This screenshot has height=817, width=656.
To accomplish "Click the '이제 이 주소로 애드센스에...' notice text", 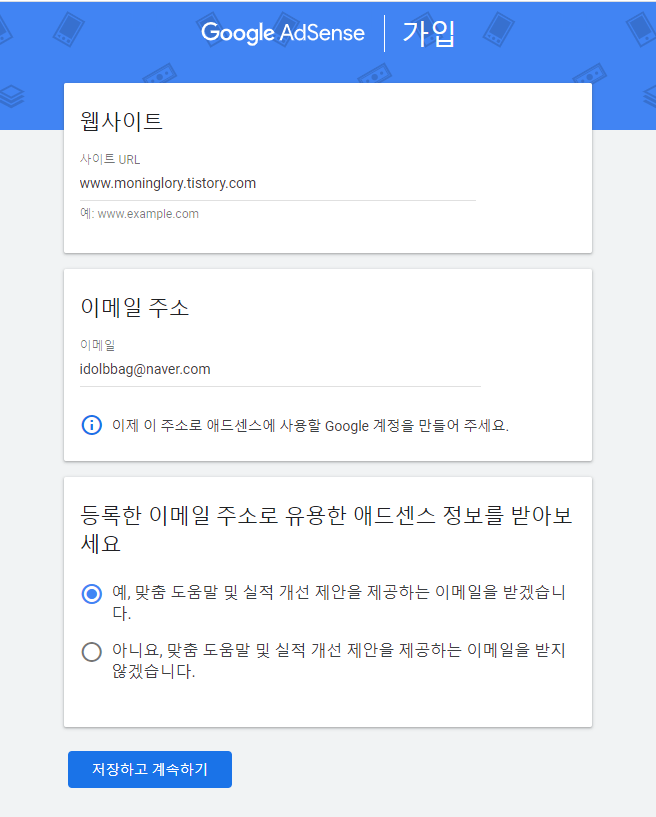I will click(310, 426).
